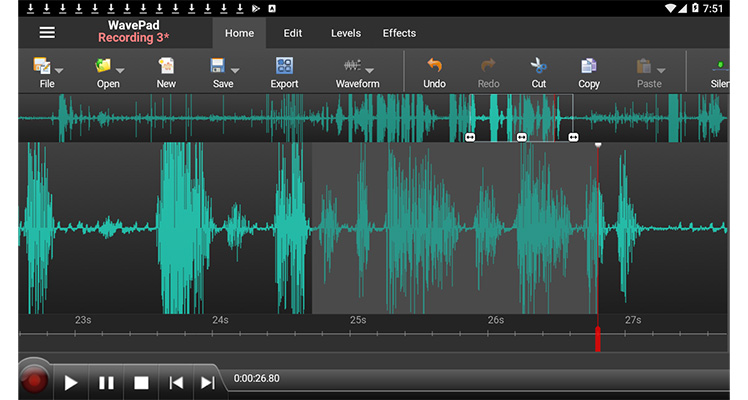Screen dimensions: 748x400
Task: Click the Export icon
Action: (284, 66)
